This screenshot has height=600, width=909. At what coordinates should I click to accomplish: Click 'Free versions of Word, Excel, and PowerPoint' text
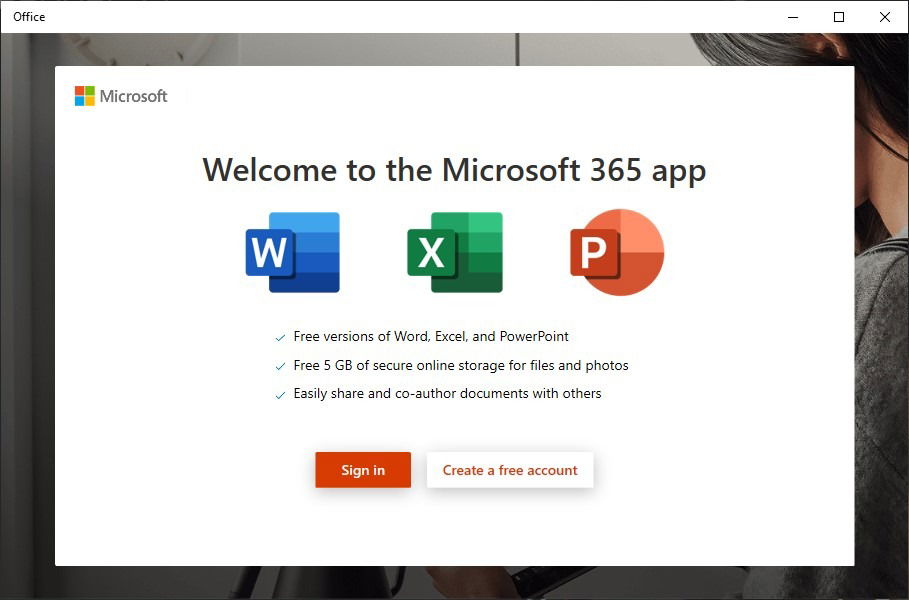click(431, 336)
